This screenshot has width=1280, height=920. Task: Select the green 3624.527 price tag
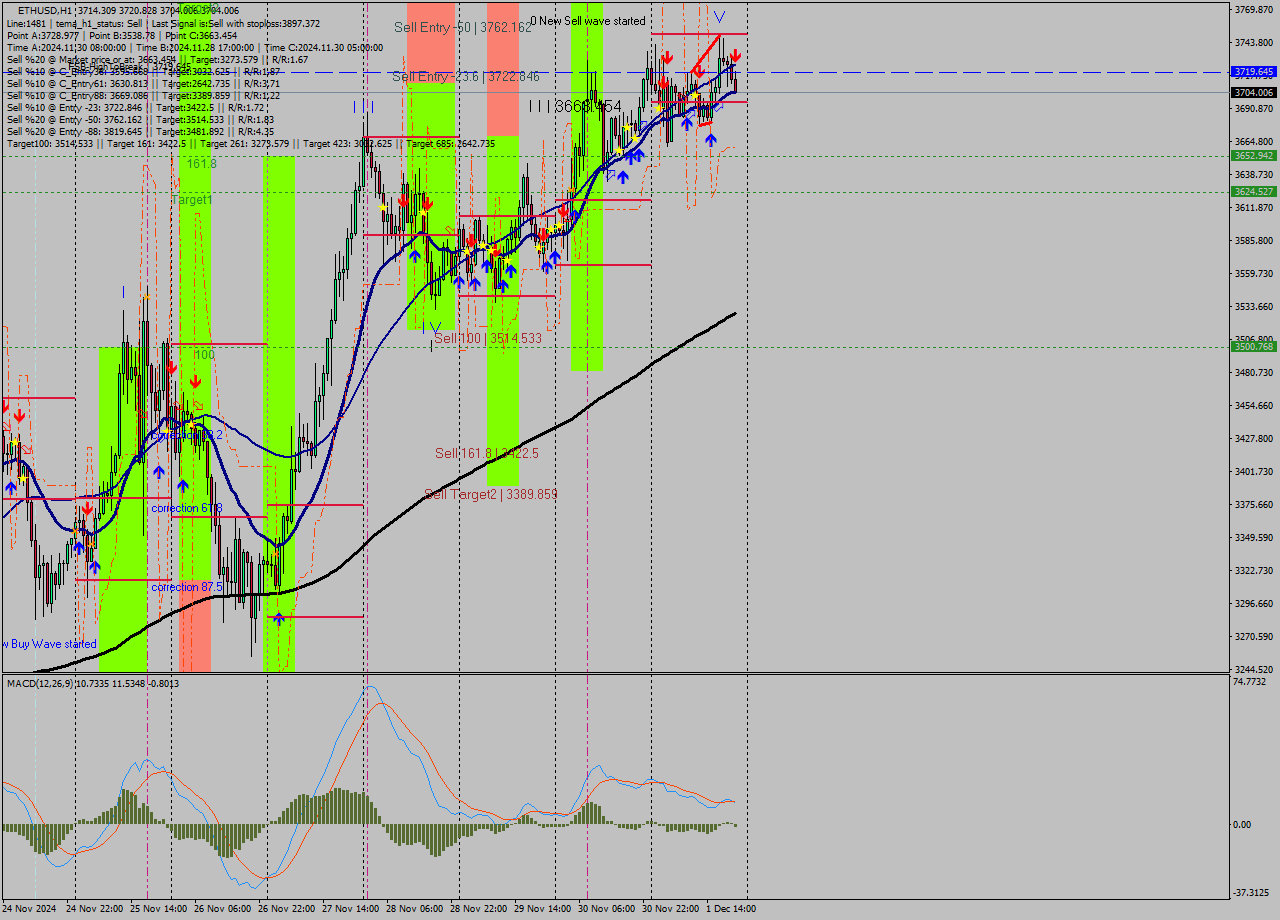pos(1253,192)
